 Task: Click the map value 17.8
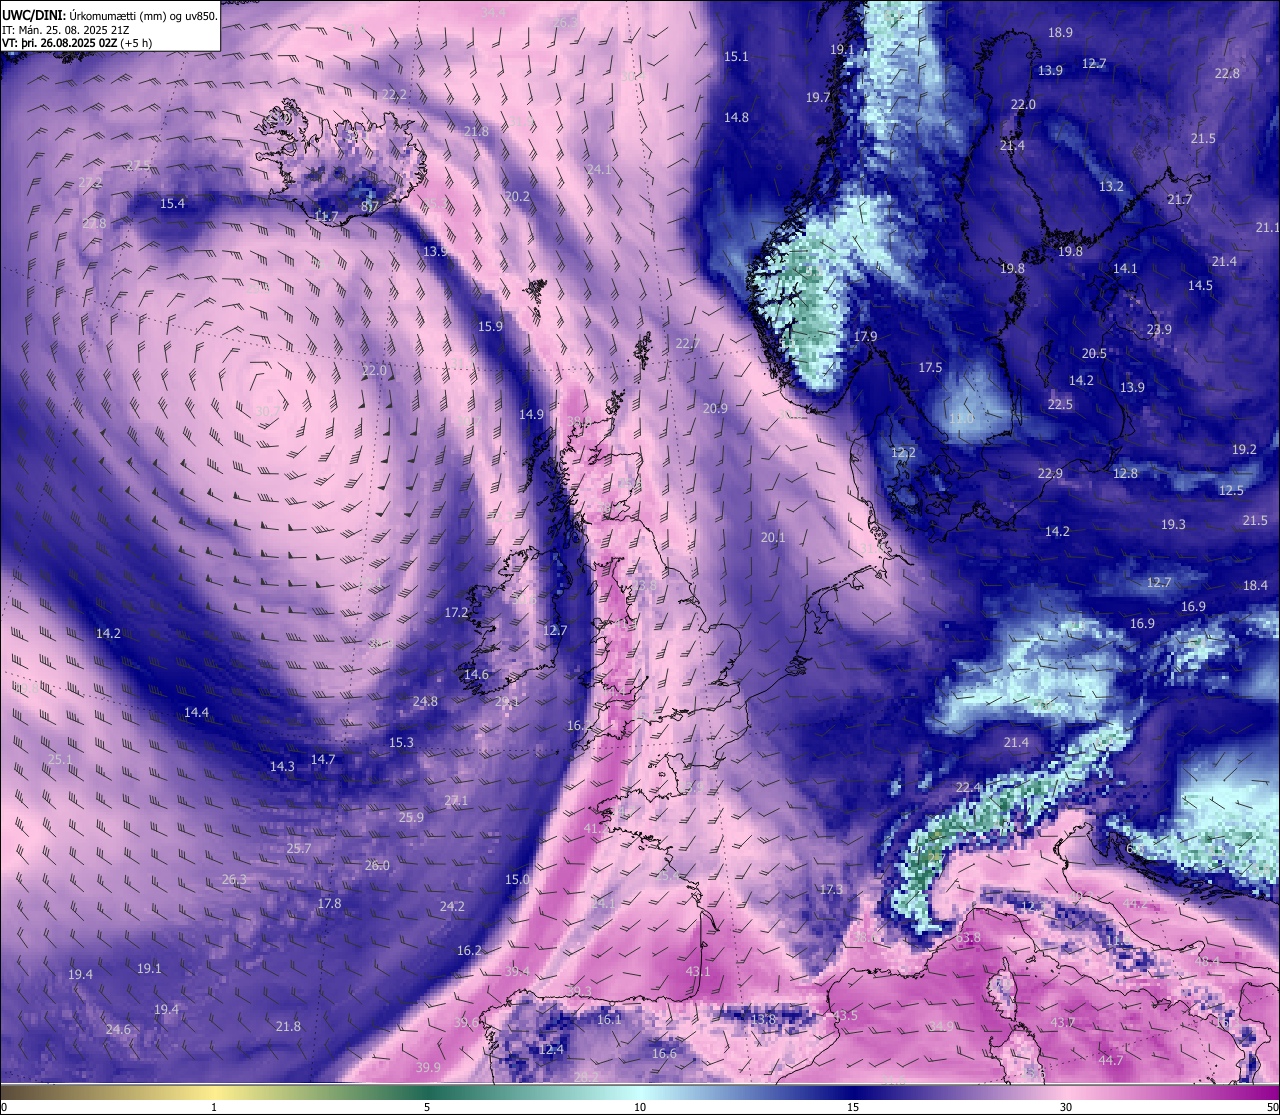tap(329, 904)
